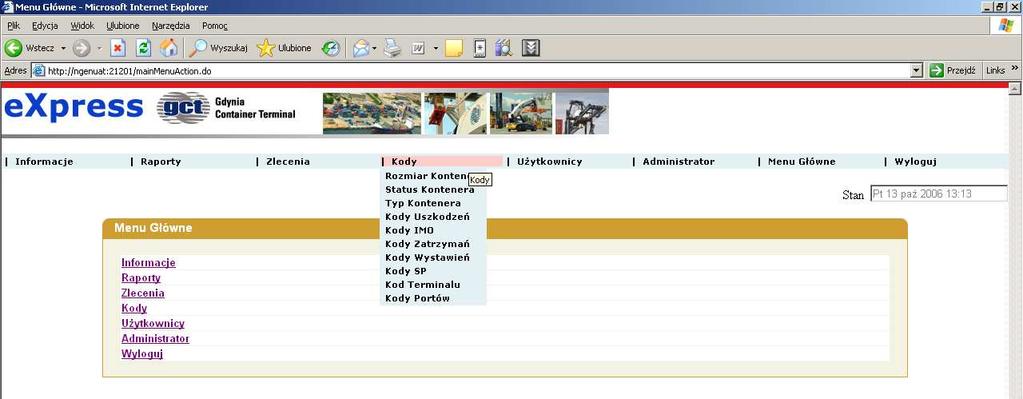Image resolution: width=1023 pixels, height=399 pixels.
Task: Refresh the page with the green Refresh icon
Action: point(144,48)
